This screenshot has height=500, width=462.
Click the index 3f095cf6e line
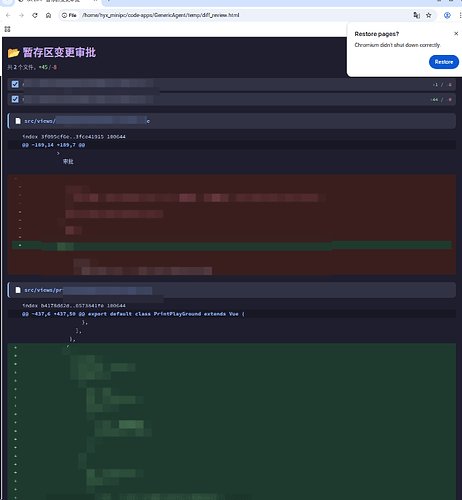74,137
